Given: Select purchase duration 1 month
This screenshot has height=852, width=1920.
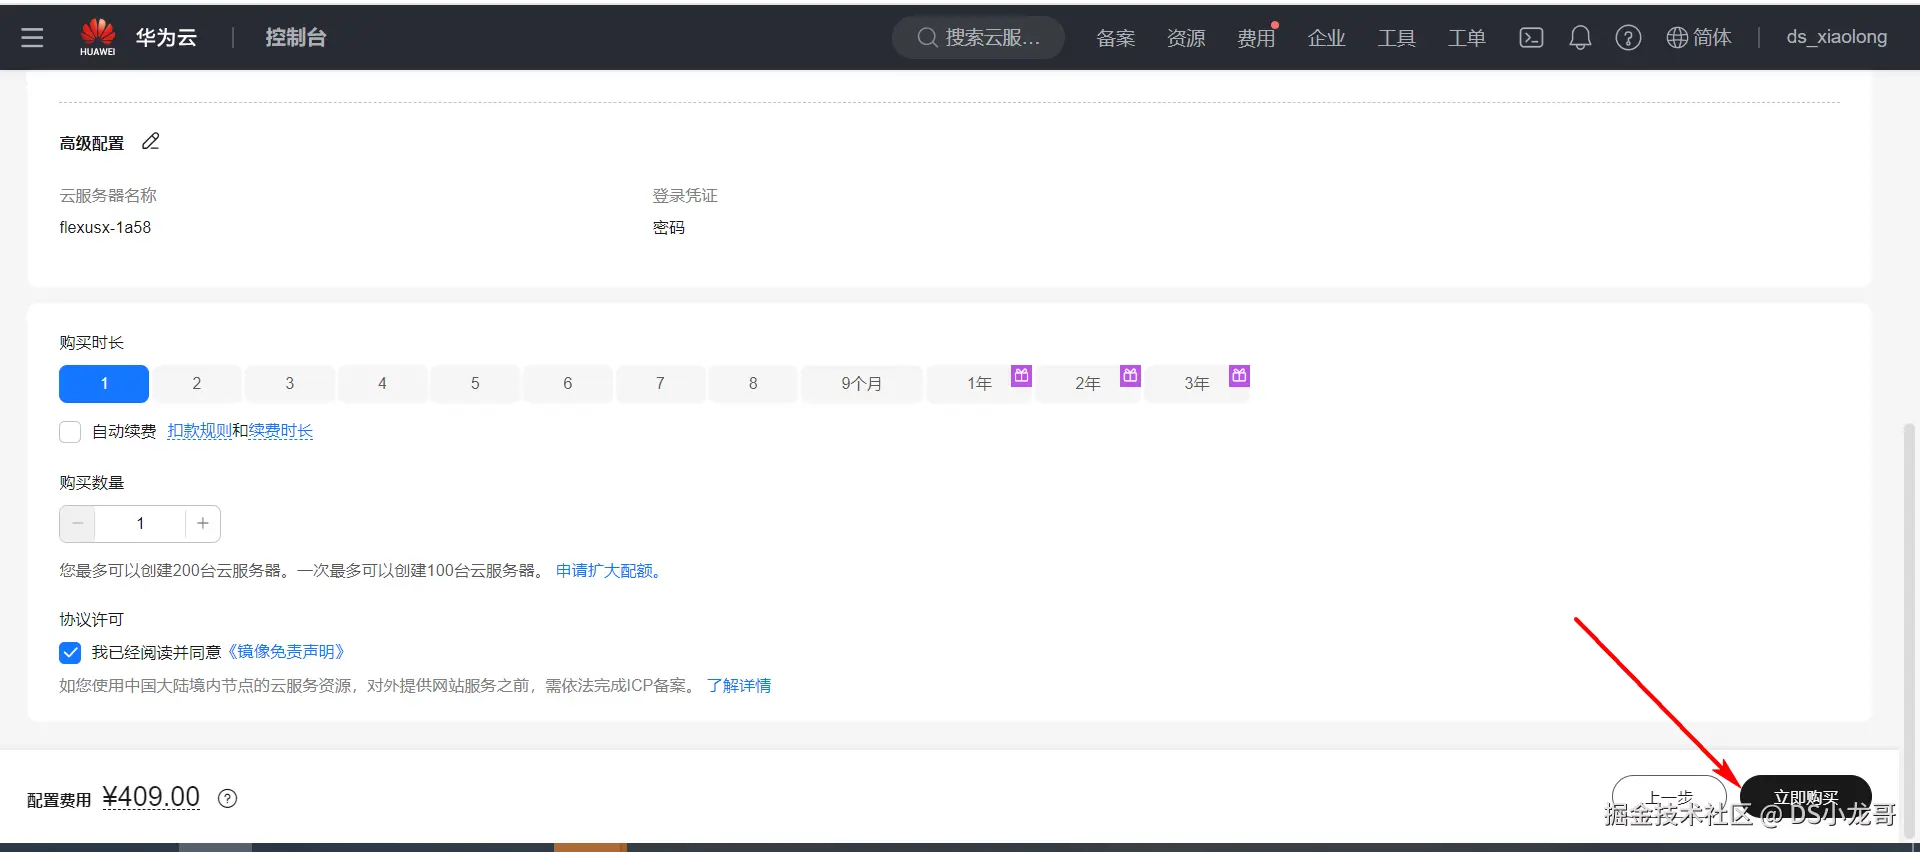Looking at the screenshot, I should (x=104, y=384).
